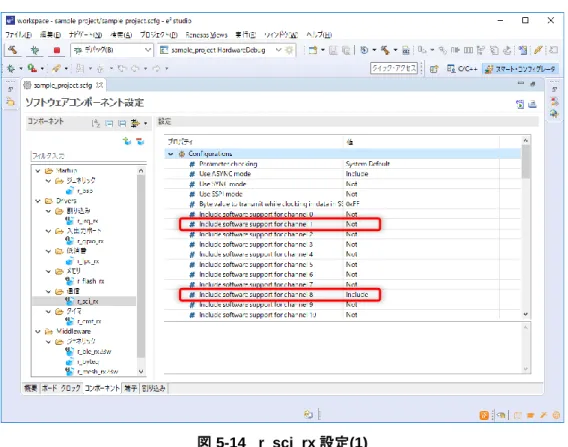This screenshot has width=568, height=447.
Task: Collapse the Startup tree node
Action: [x=38, y=170]
